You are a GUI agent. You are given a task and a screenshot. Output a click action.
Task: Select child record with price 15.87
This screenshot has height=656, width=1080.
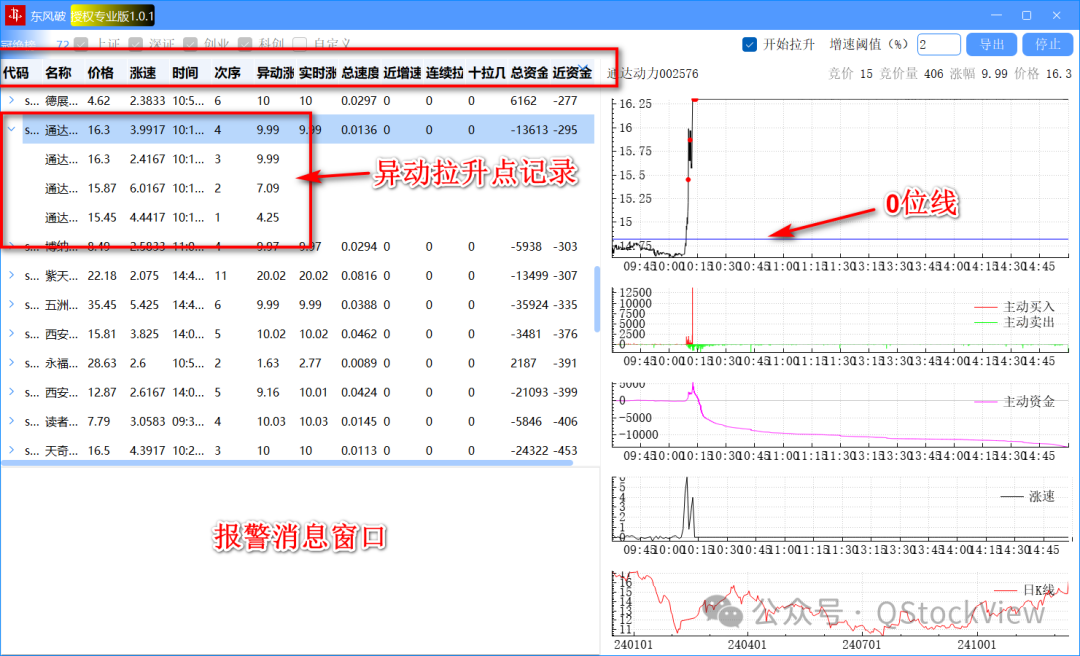click(x=102, y=188)
